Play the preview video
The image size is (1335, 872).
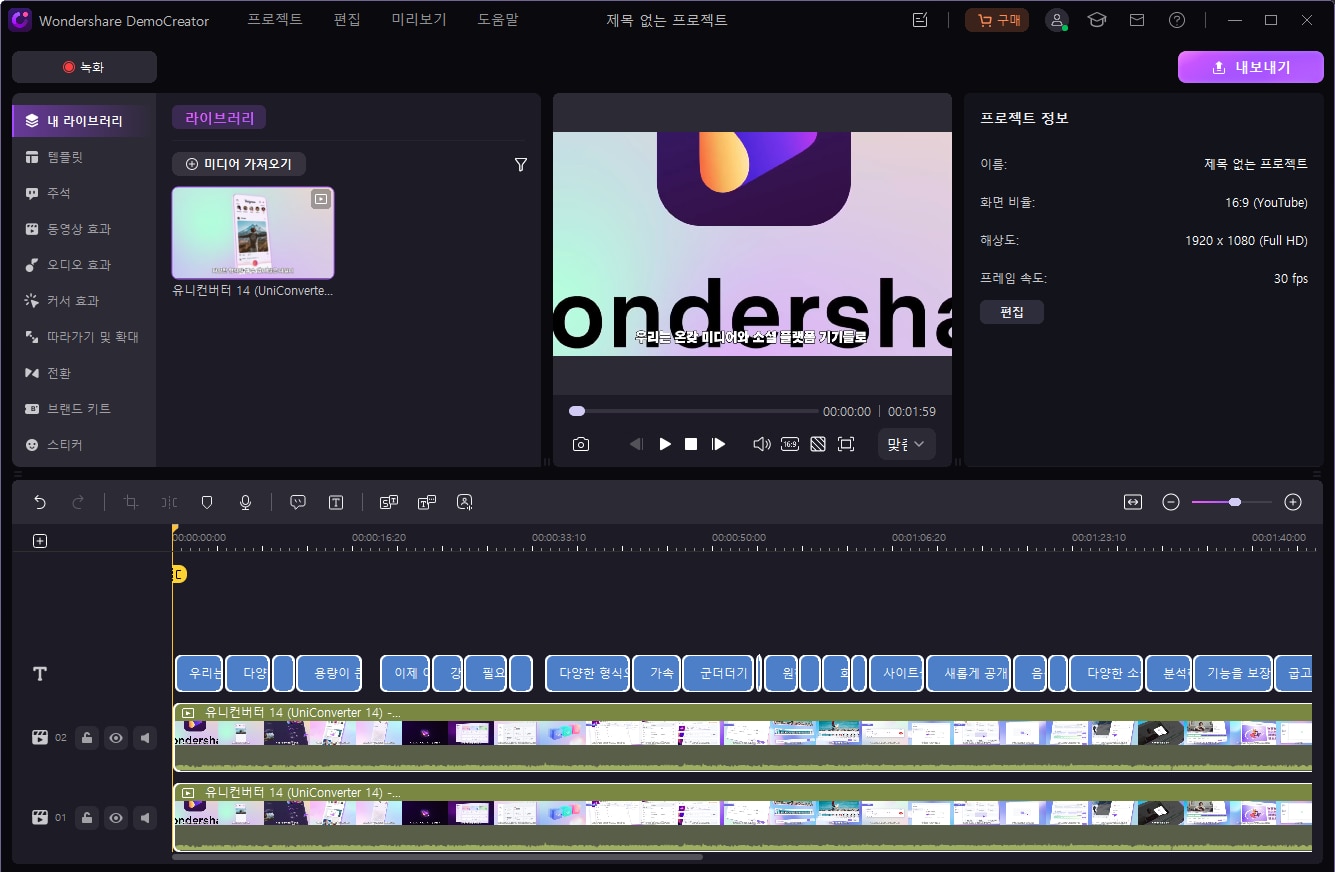pos(665,444)
